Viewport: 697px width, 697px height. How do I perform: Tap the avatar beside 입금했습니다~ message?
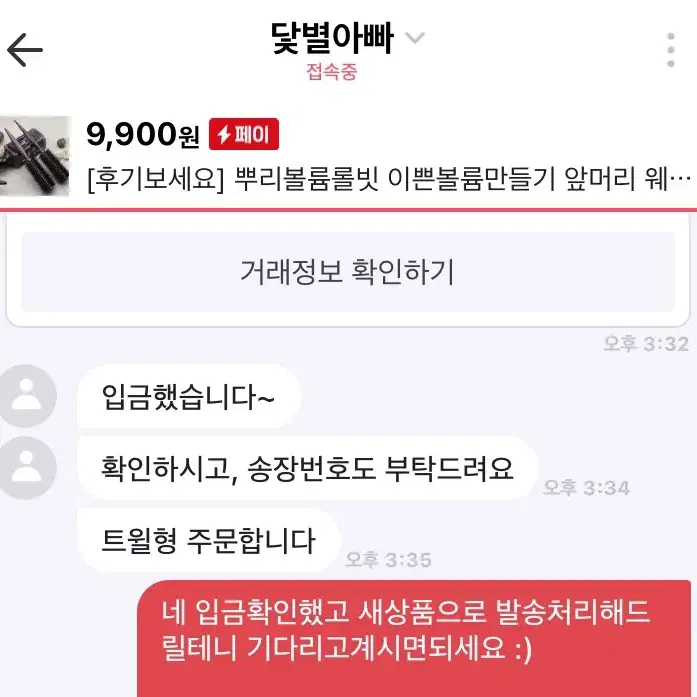coord(27,396)
